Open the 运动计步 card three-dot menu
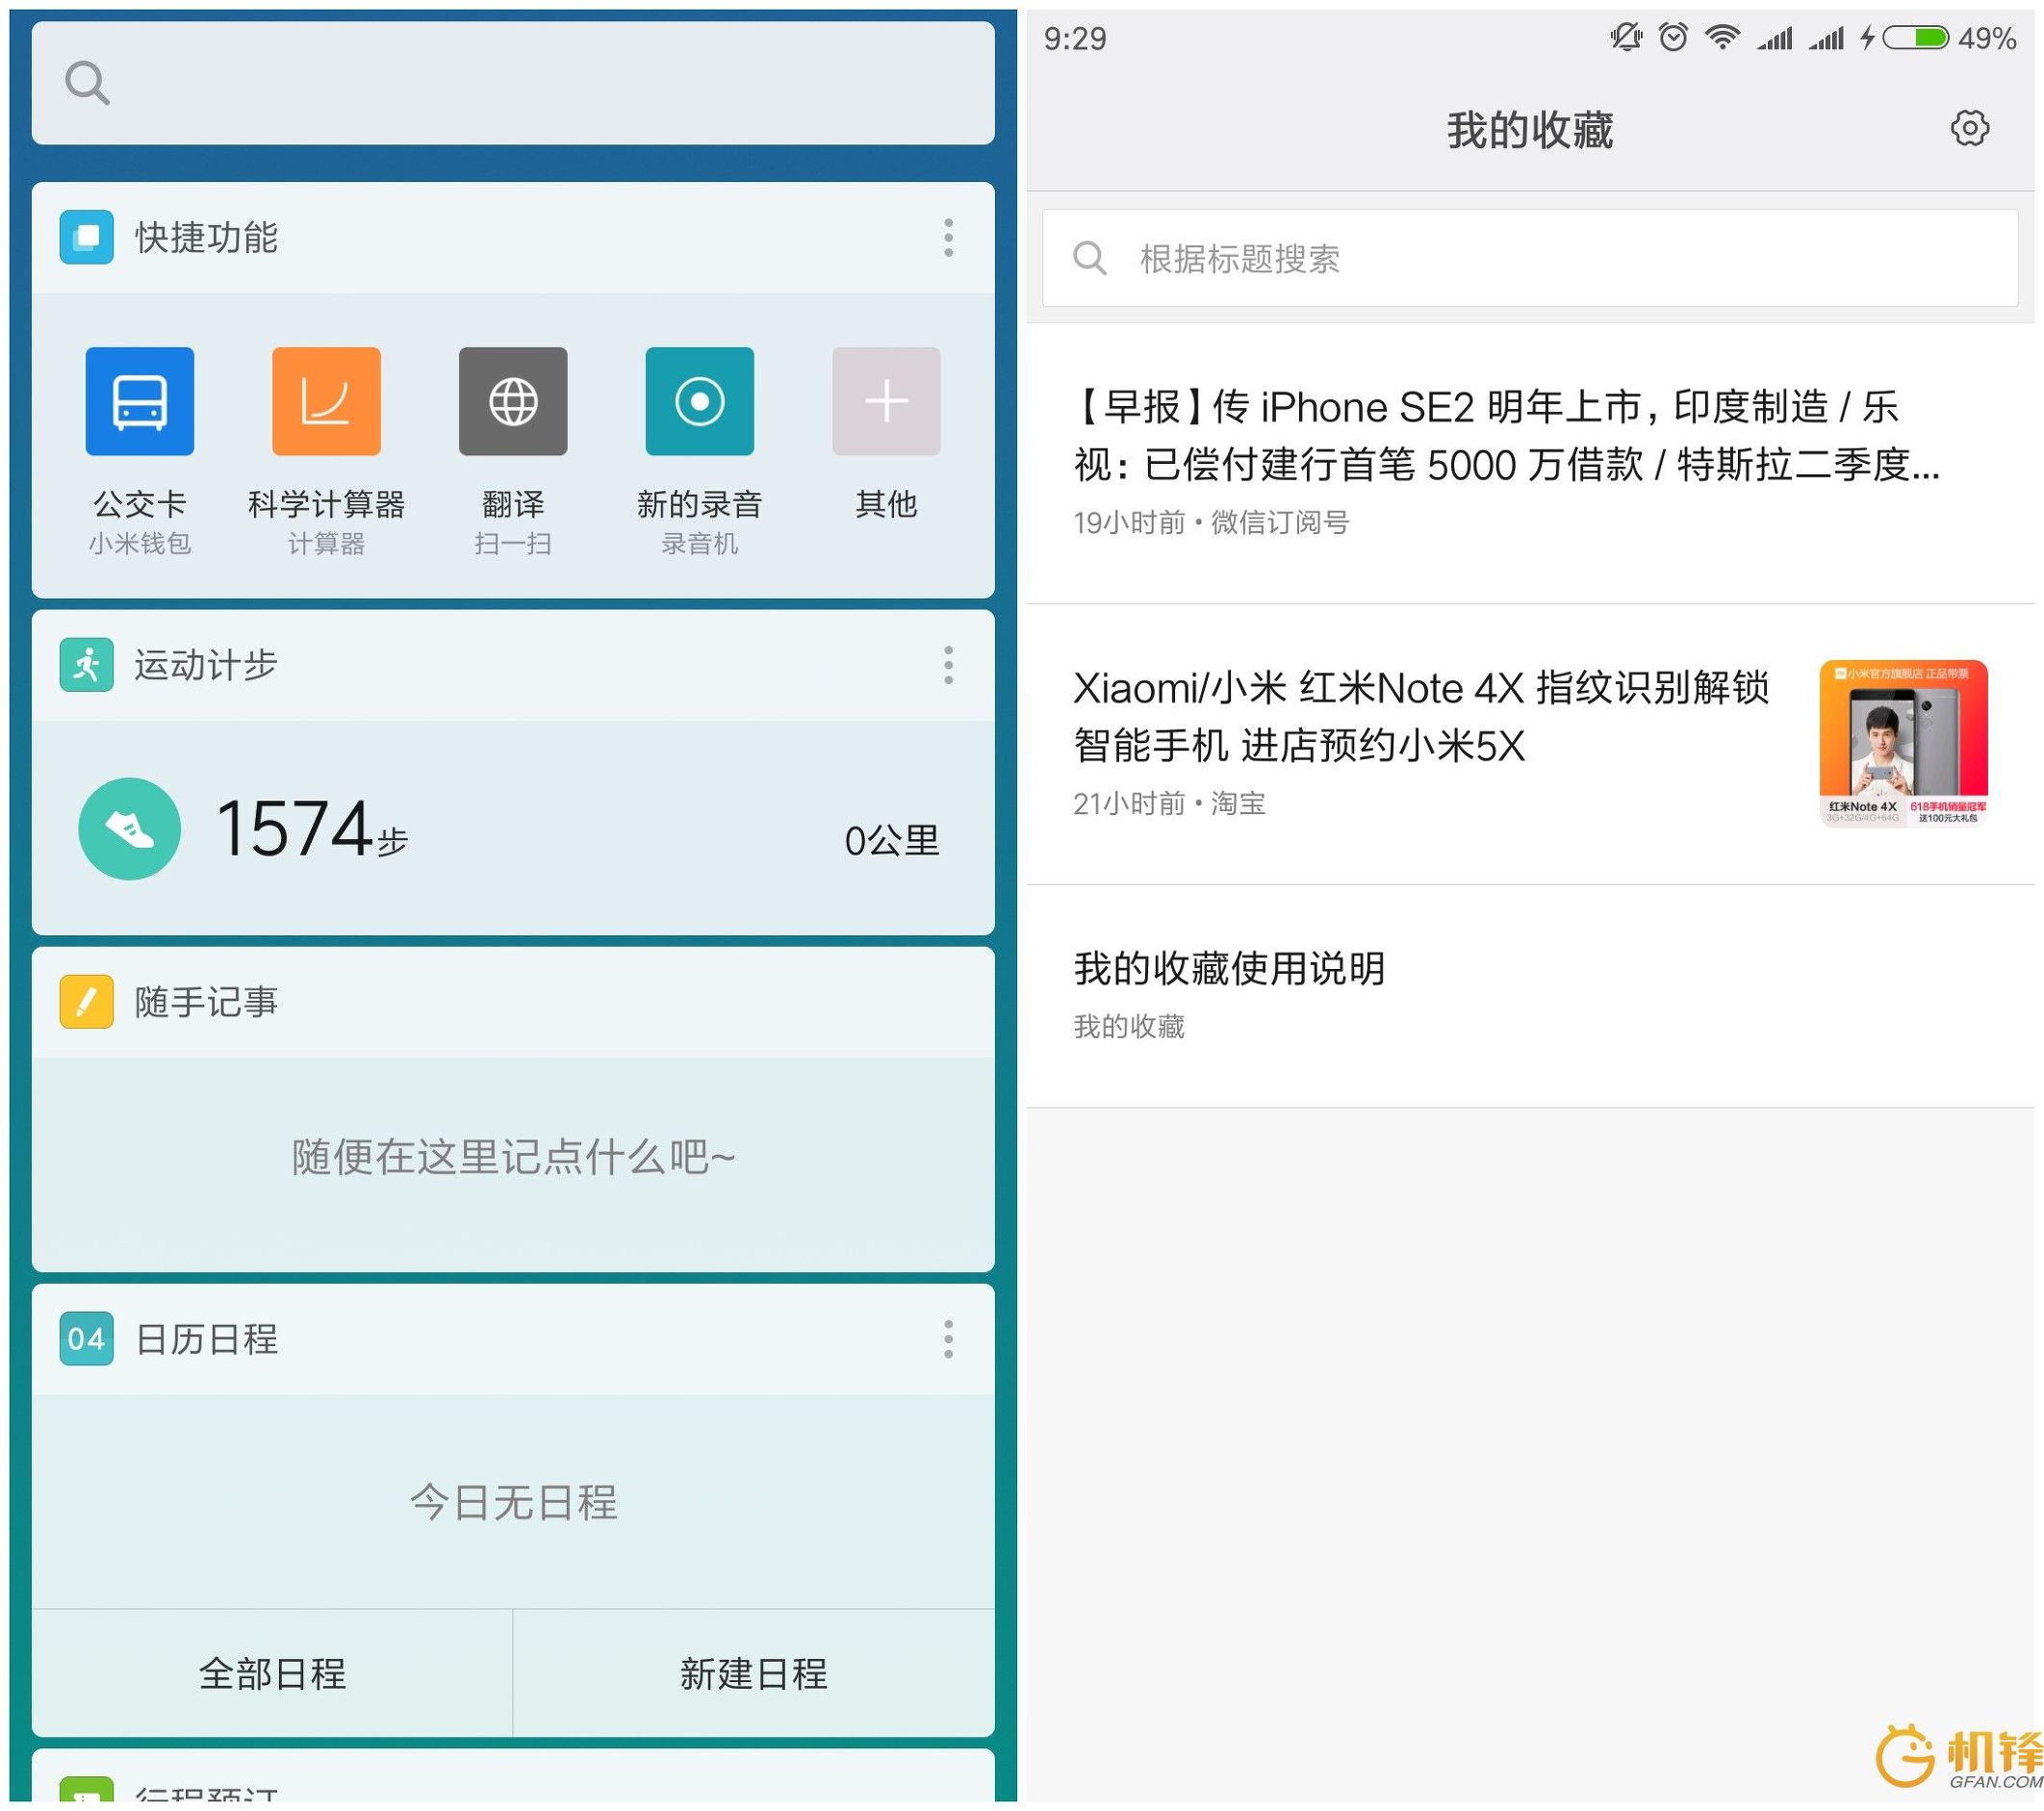Screen dimensions: 2044x1811 [x=948, y=665]
